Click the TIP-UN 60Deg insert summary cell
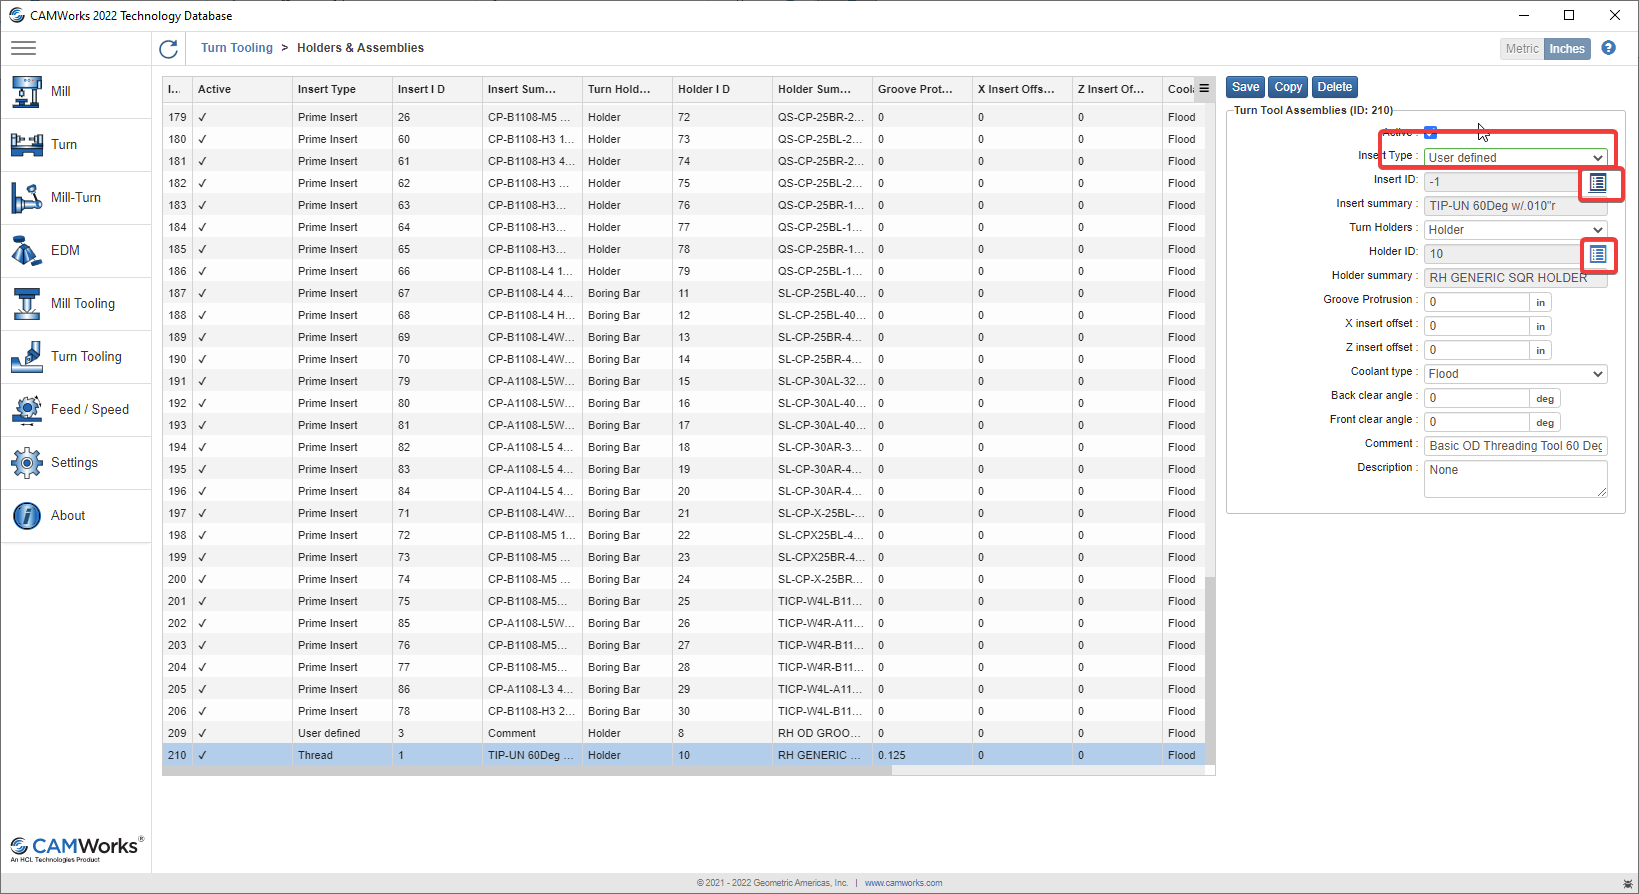1639x894 pixels. (x=532, y=755)
